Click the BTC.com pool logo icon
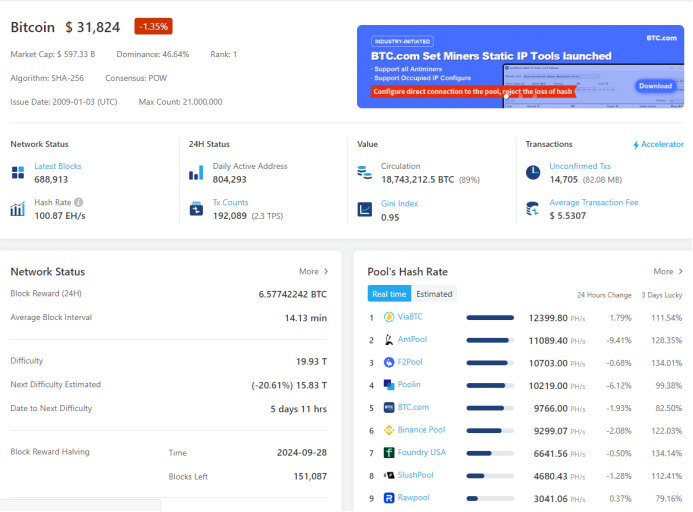 389,407
